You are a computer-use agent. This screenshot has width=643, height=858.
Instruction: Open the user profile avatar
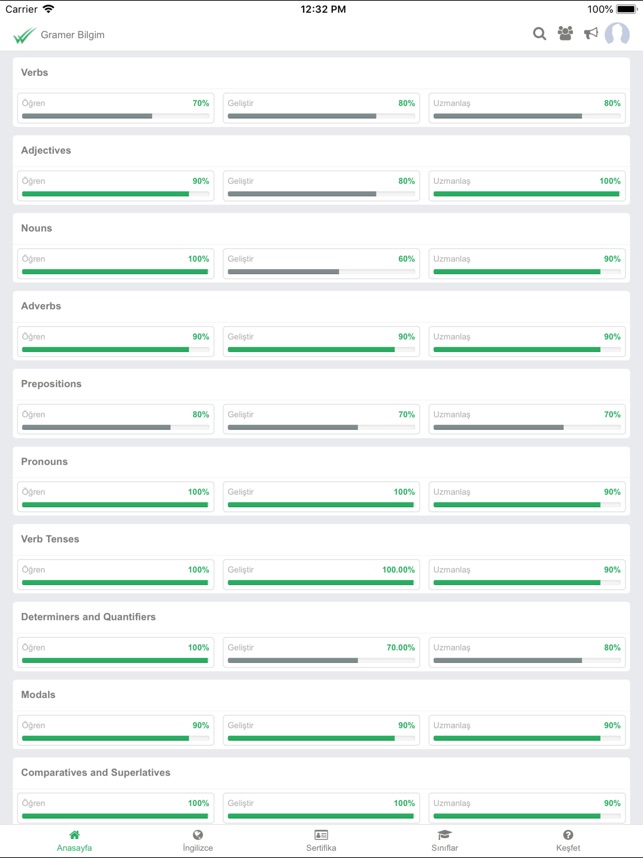pos(617,34)
